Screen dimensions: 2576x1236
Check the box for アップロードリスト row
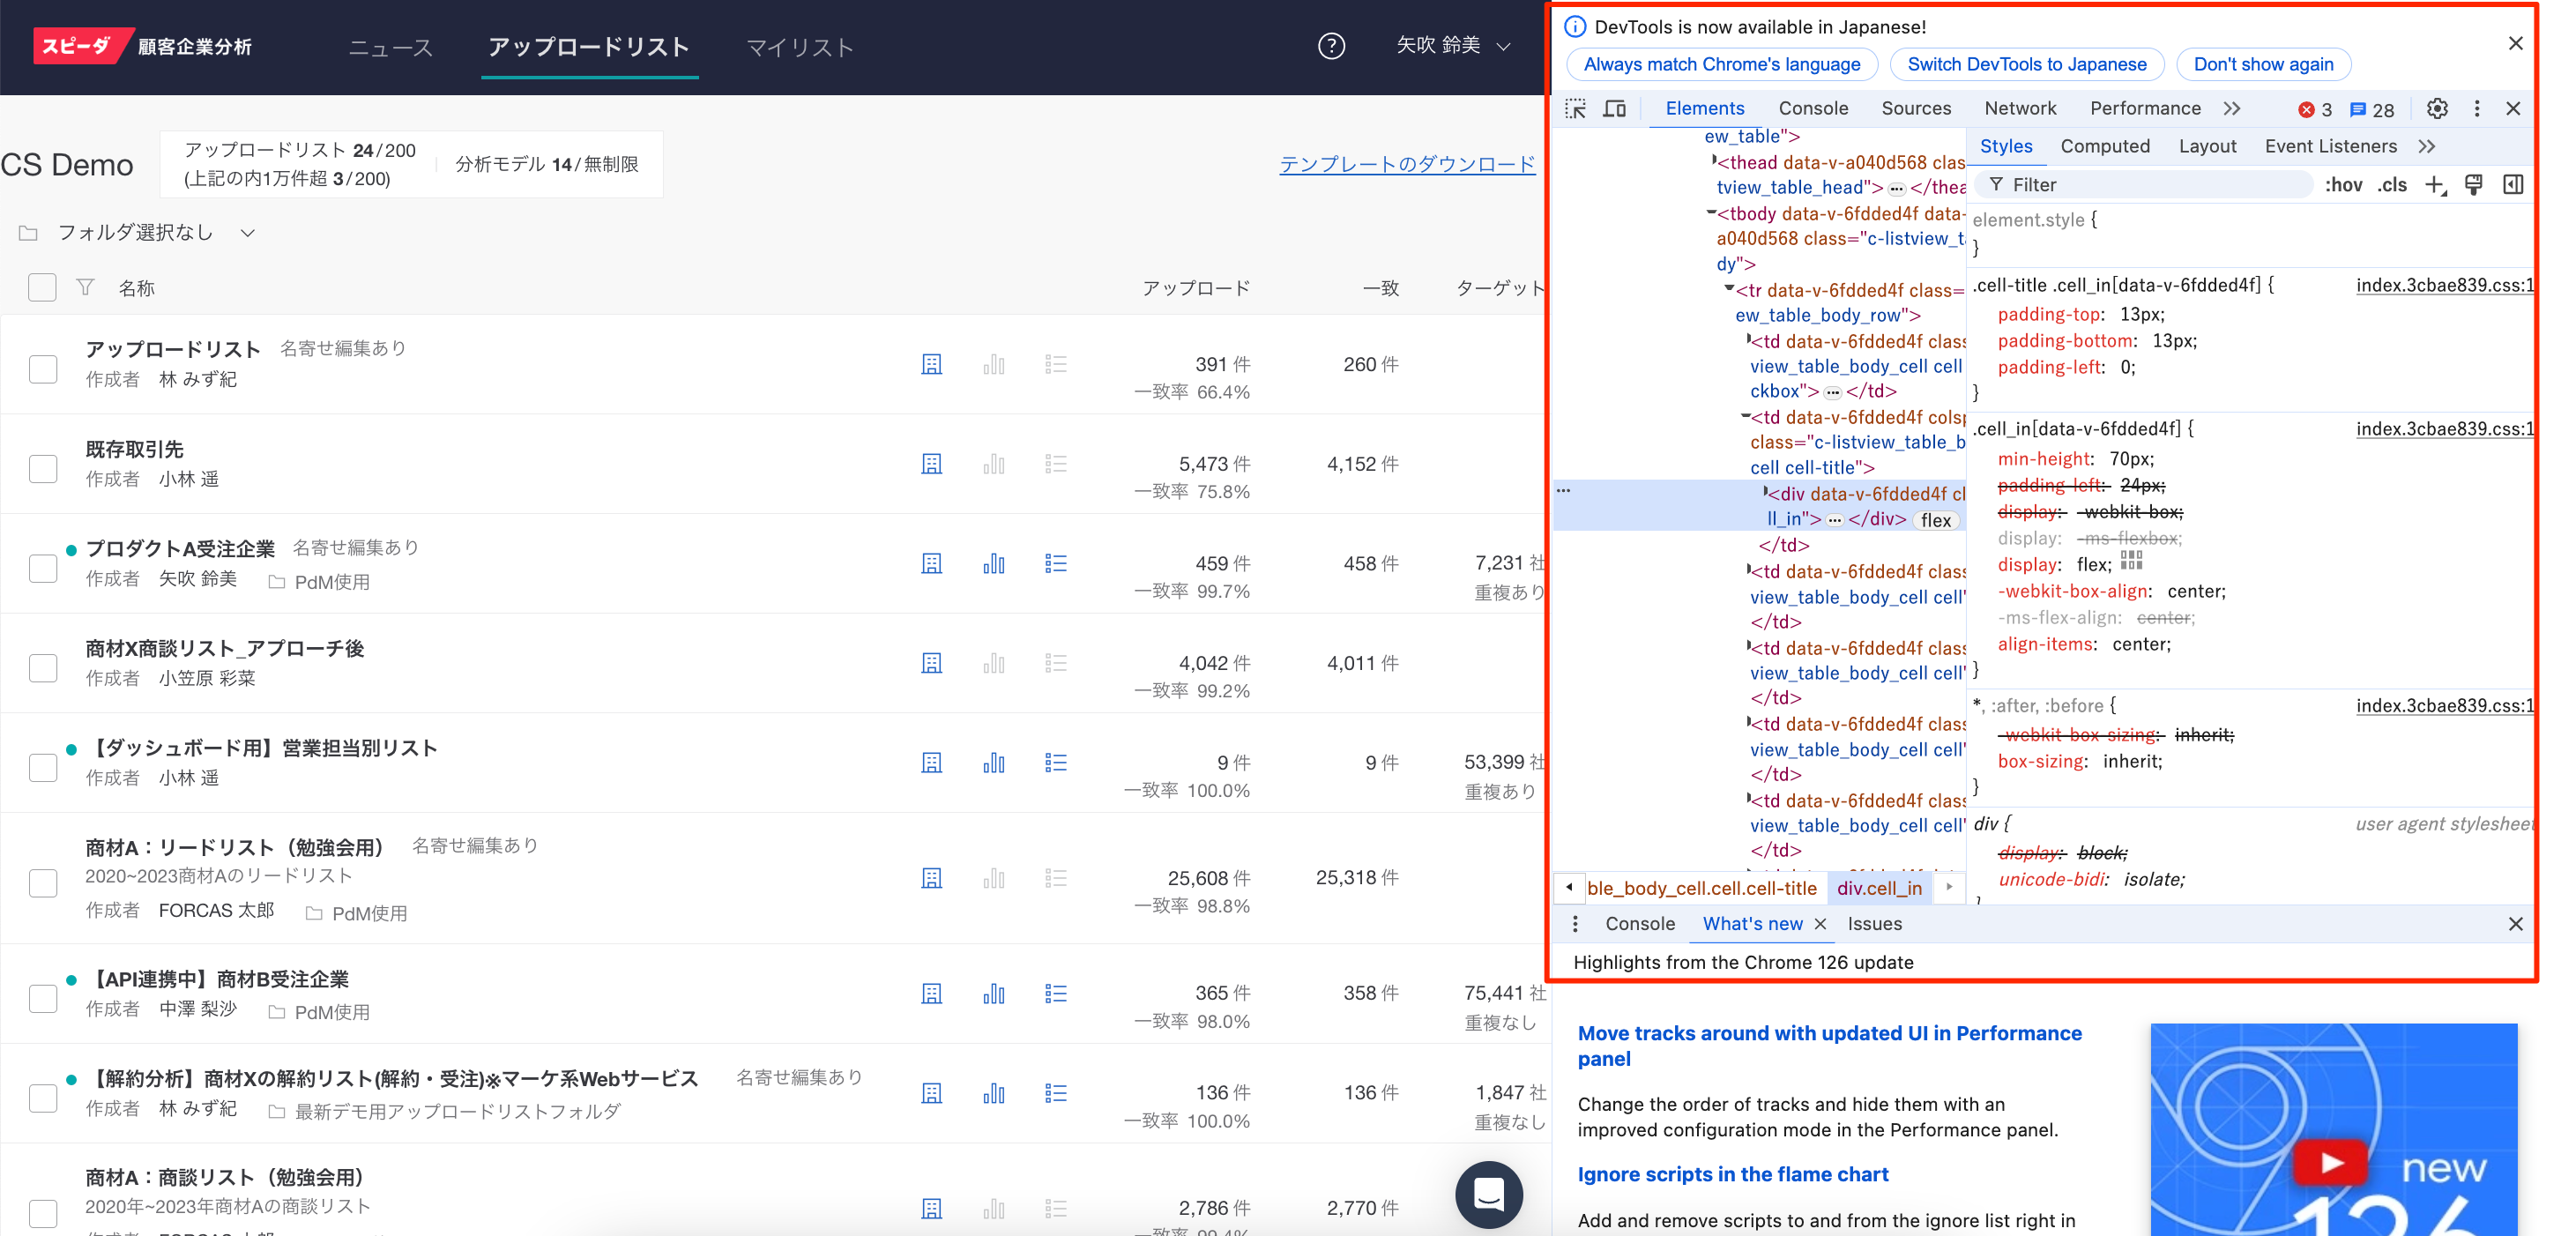[43, 369]
